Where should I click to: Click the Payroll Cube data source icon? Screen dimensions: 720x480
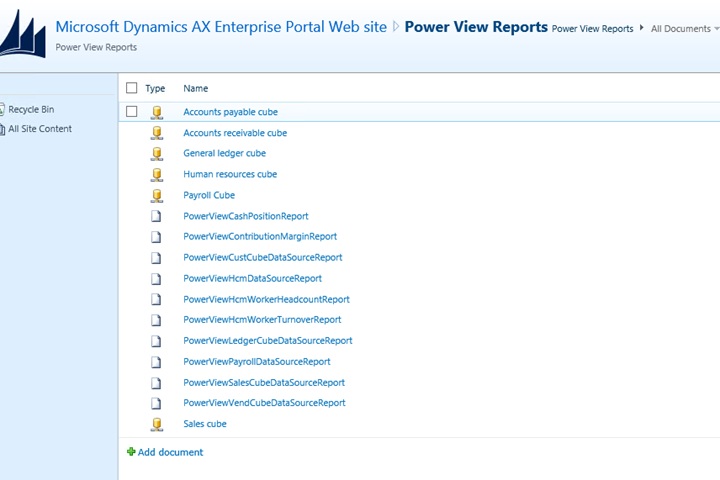click(156, 195)
